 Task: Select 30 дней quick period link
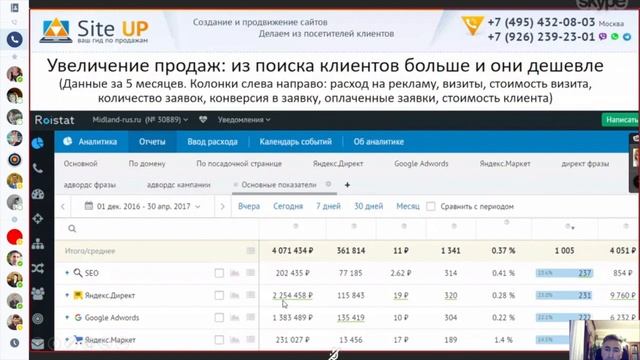pos(369,206)
